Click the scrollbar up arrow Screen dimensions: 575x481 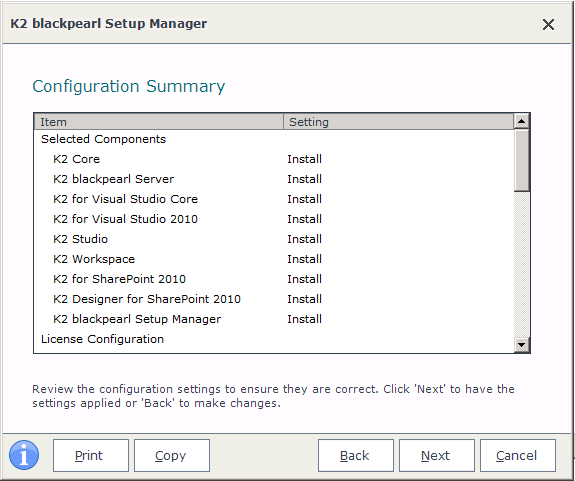click(521, 121)
